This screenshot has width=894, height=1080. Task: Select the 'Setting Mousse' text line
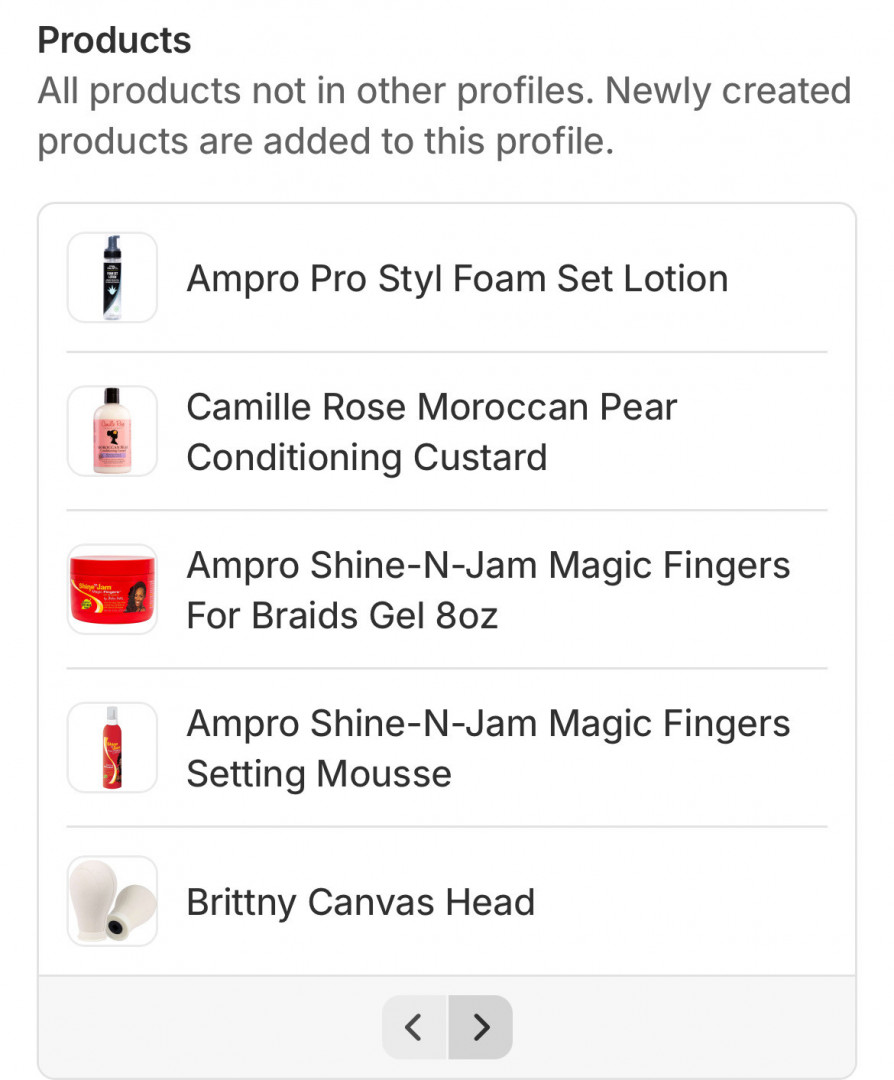319,773
